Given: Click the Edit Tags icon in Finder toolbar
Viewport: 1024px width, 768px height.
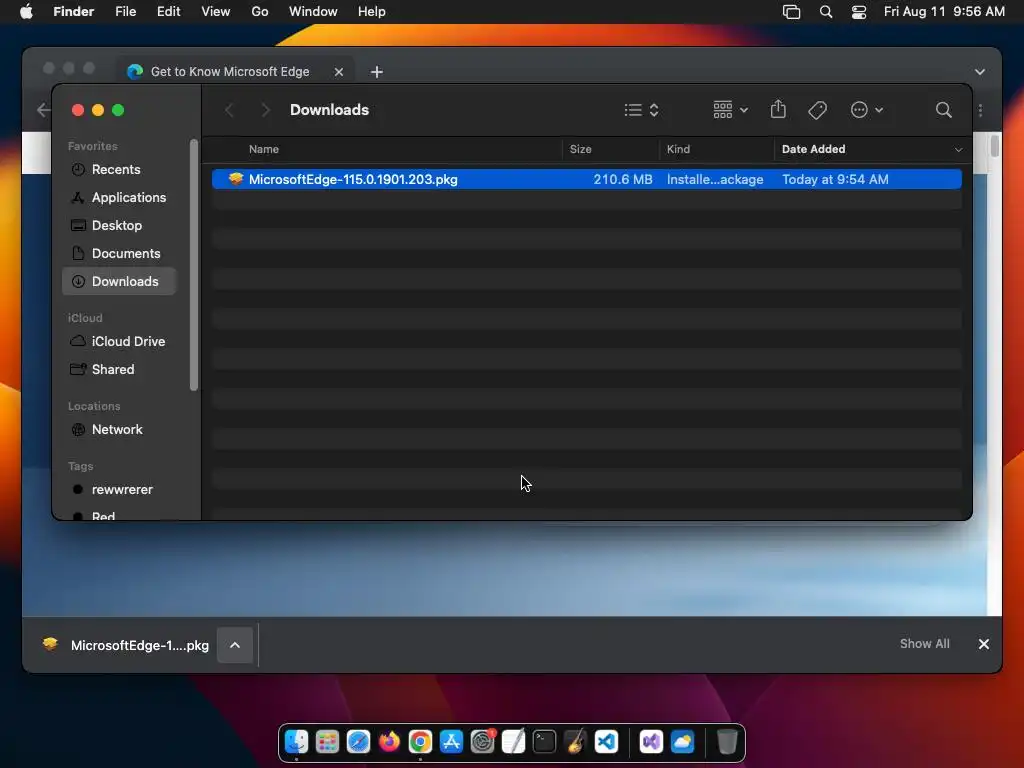Looking at the screenshot, I should 817,110.
